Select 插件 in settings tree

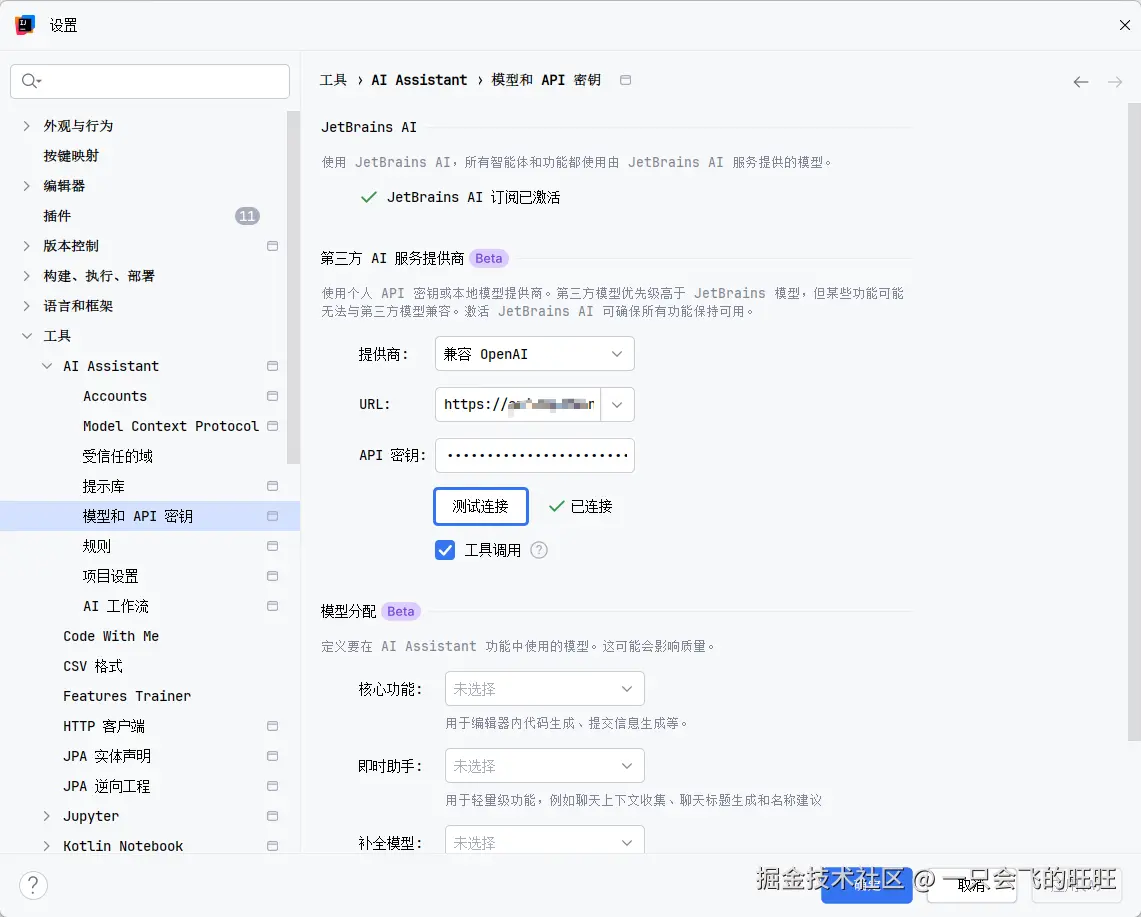click(x=57, y=216)
